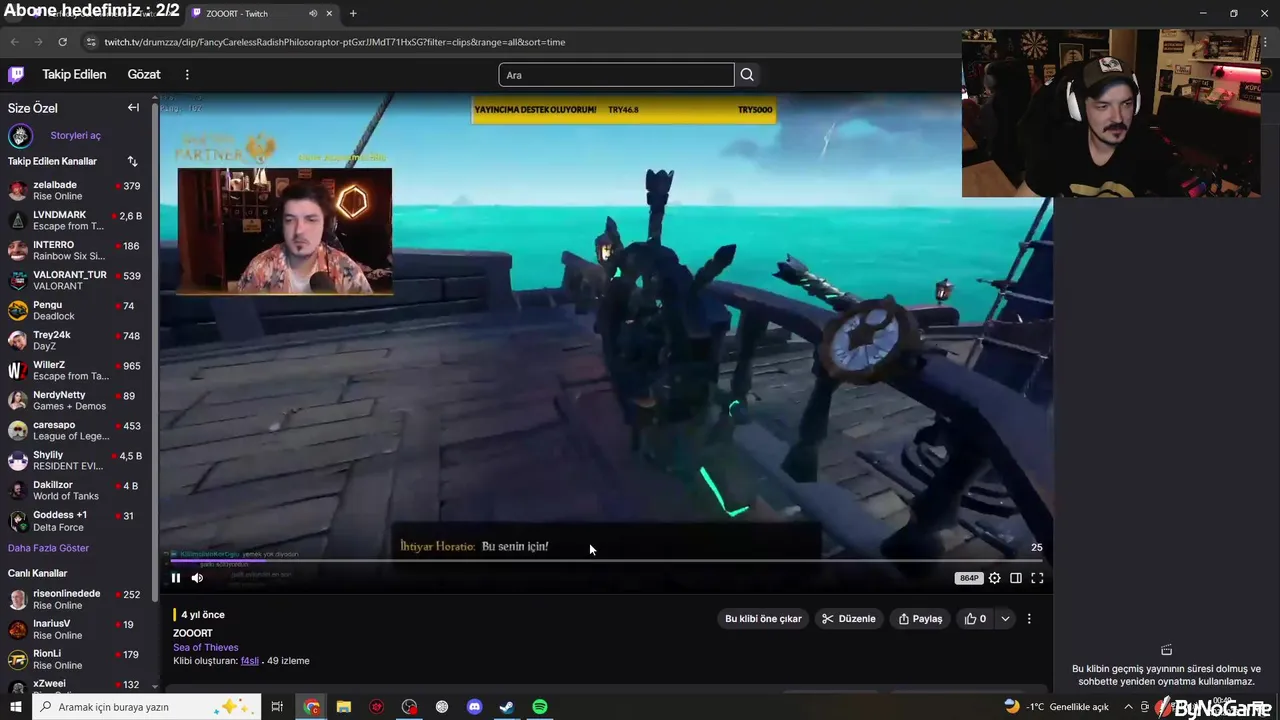Image resolution: width=1280 pixels, height=720 pixels.
Task: Open LVNDMARK channel
Action: pyautogui.click(x=76, y=220)
